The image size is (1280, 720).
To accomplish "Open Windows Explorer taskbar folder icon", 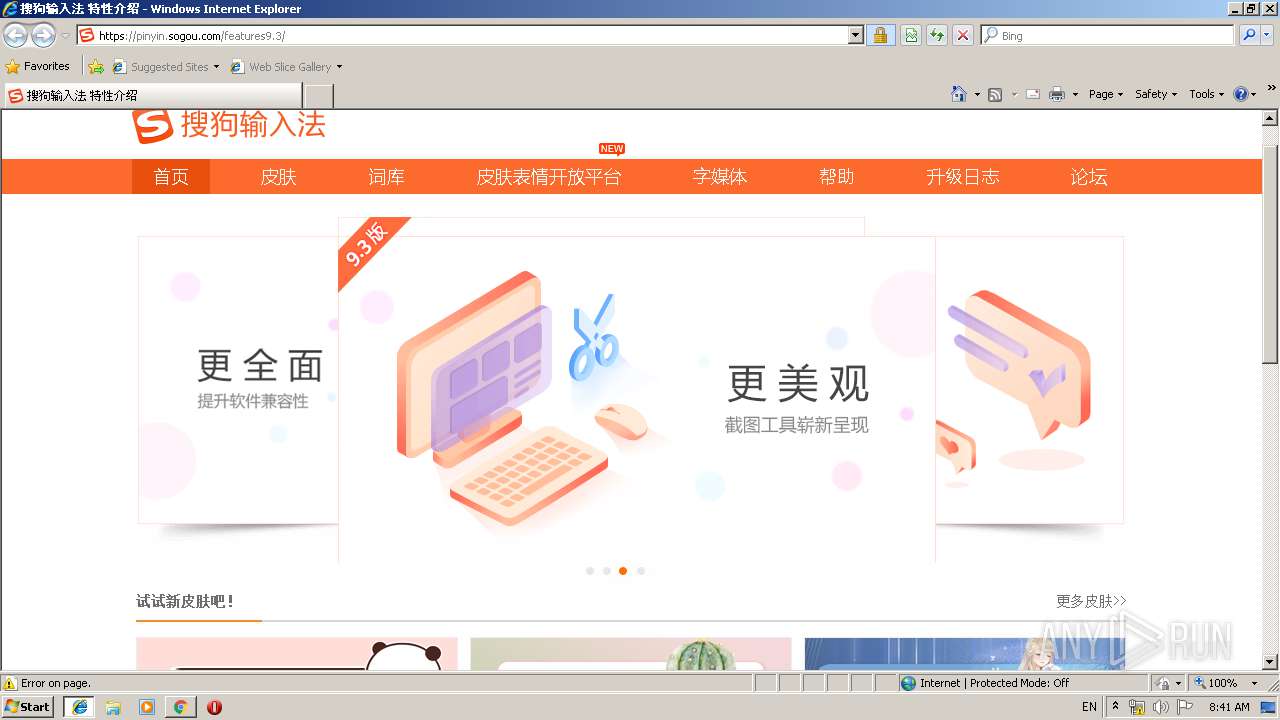I will (x=113, y=707).
